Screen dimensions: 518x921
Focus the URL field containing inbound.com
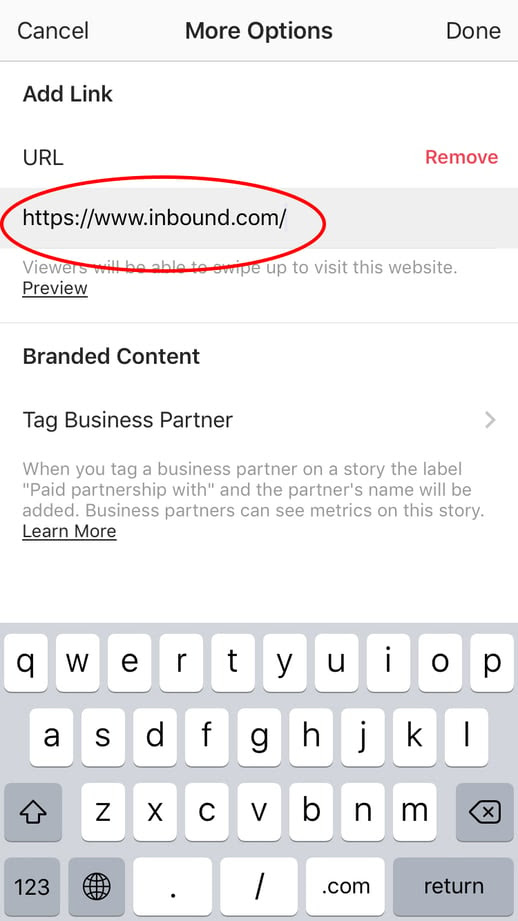click(x=259, y=218)
